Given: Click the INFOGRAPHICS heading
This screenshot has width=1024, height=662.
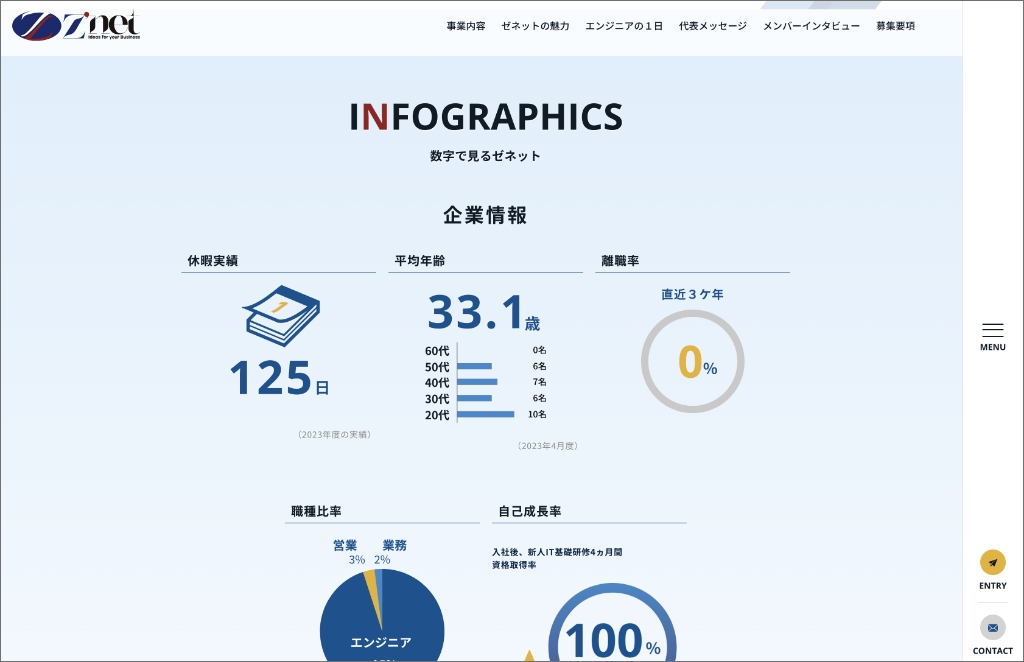Looking at the screenshot, I should click(486, 117).
